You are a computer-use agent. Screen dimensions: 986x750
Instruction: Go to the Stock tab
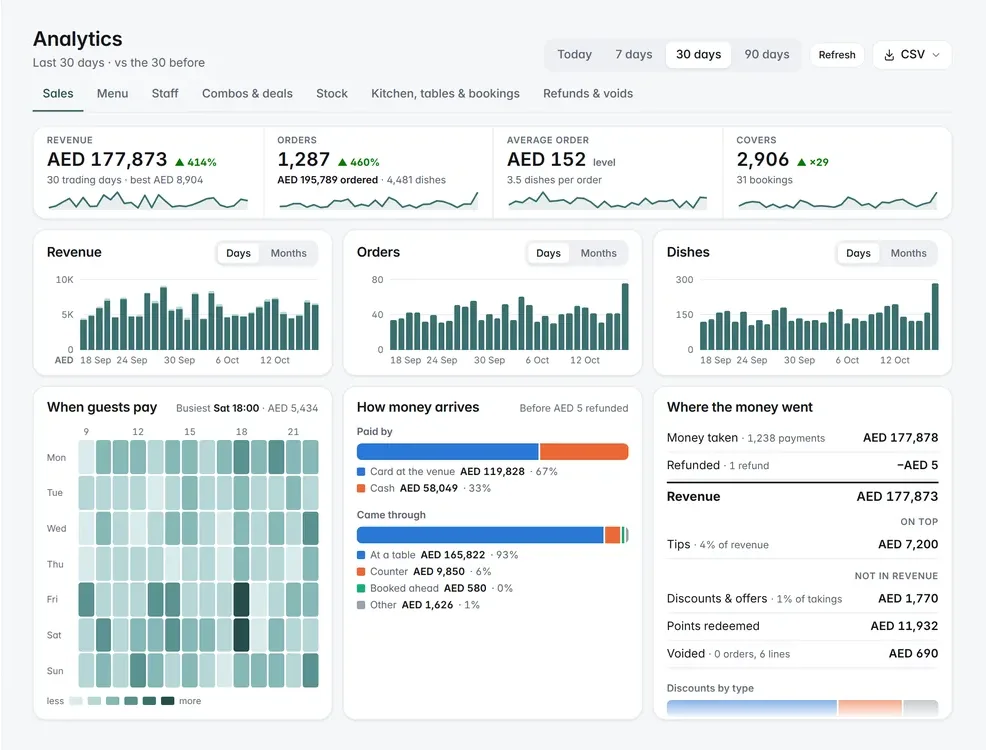[x=331, y=94]
